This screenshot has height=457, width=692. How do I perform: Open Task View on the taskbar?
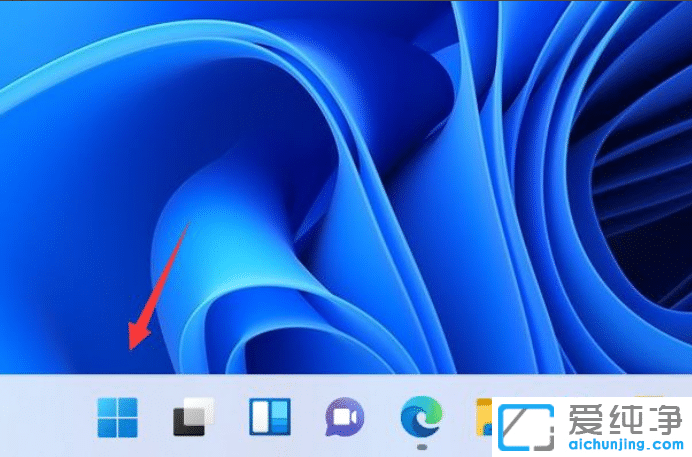[x=194, y=417]
